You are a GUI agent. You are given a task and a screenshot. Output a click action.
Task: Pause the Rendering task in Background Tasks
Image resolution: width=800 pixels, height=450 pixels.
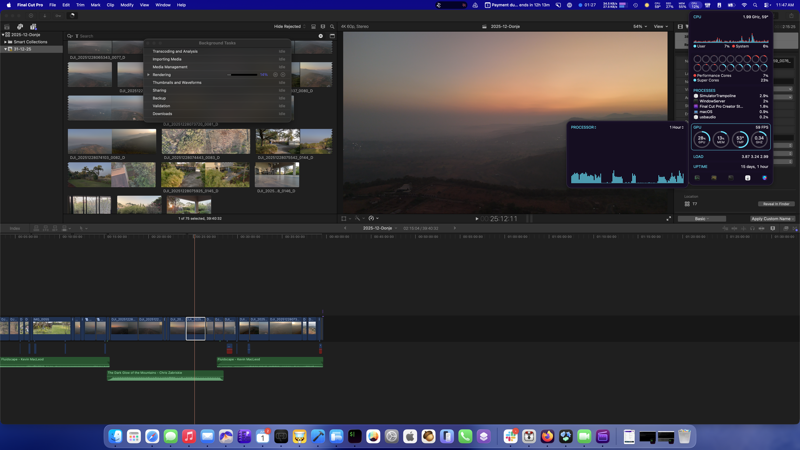point(276,74)
